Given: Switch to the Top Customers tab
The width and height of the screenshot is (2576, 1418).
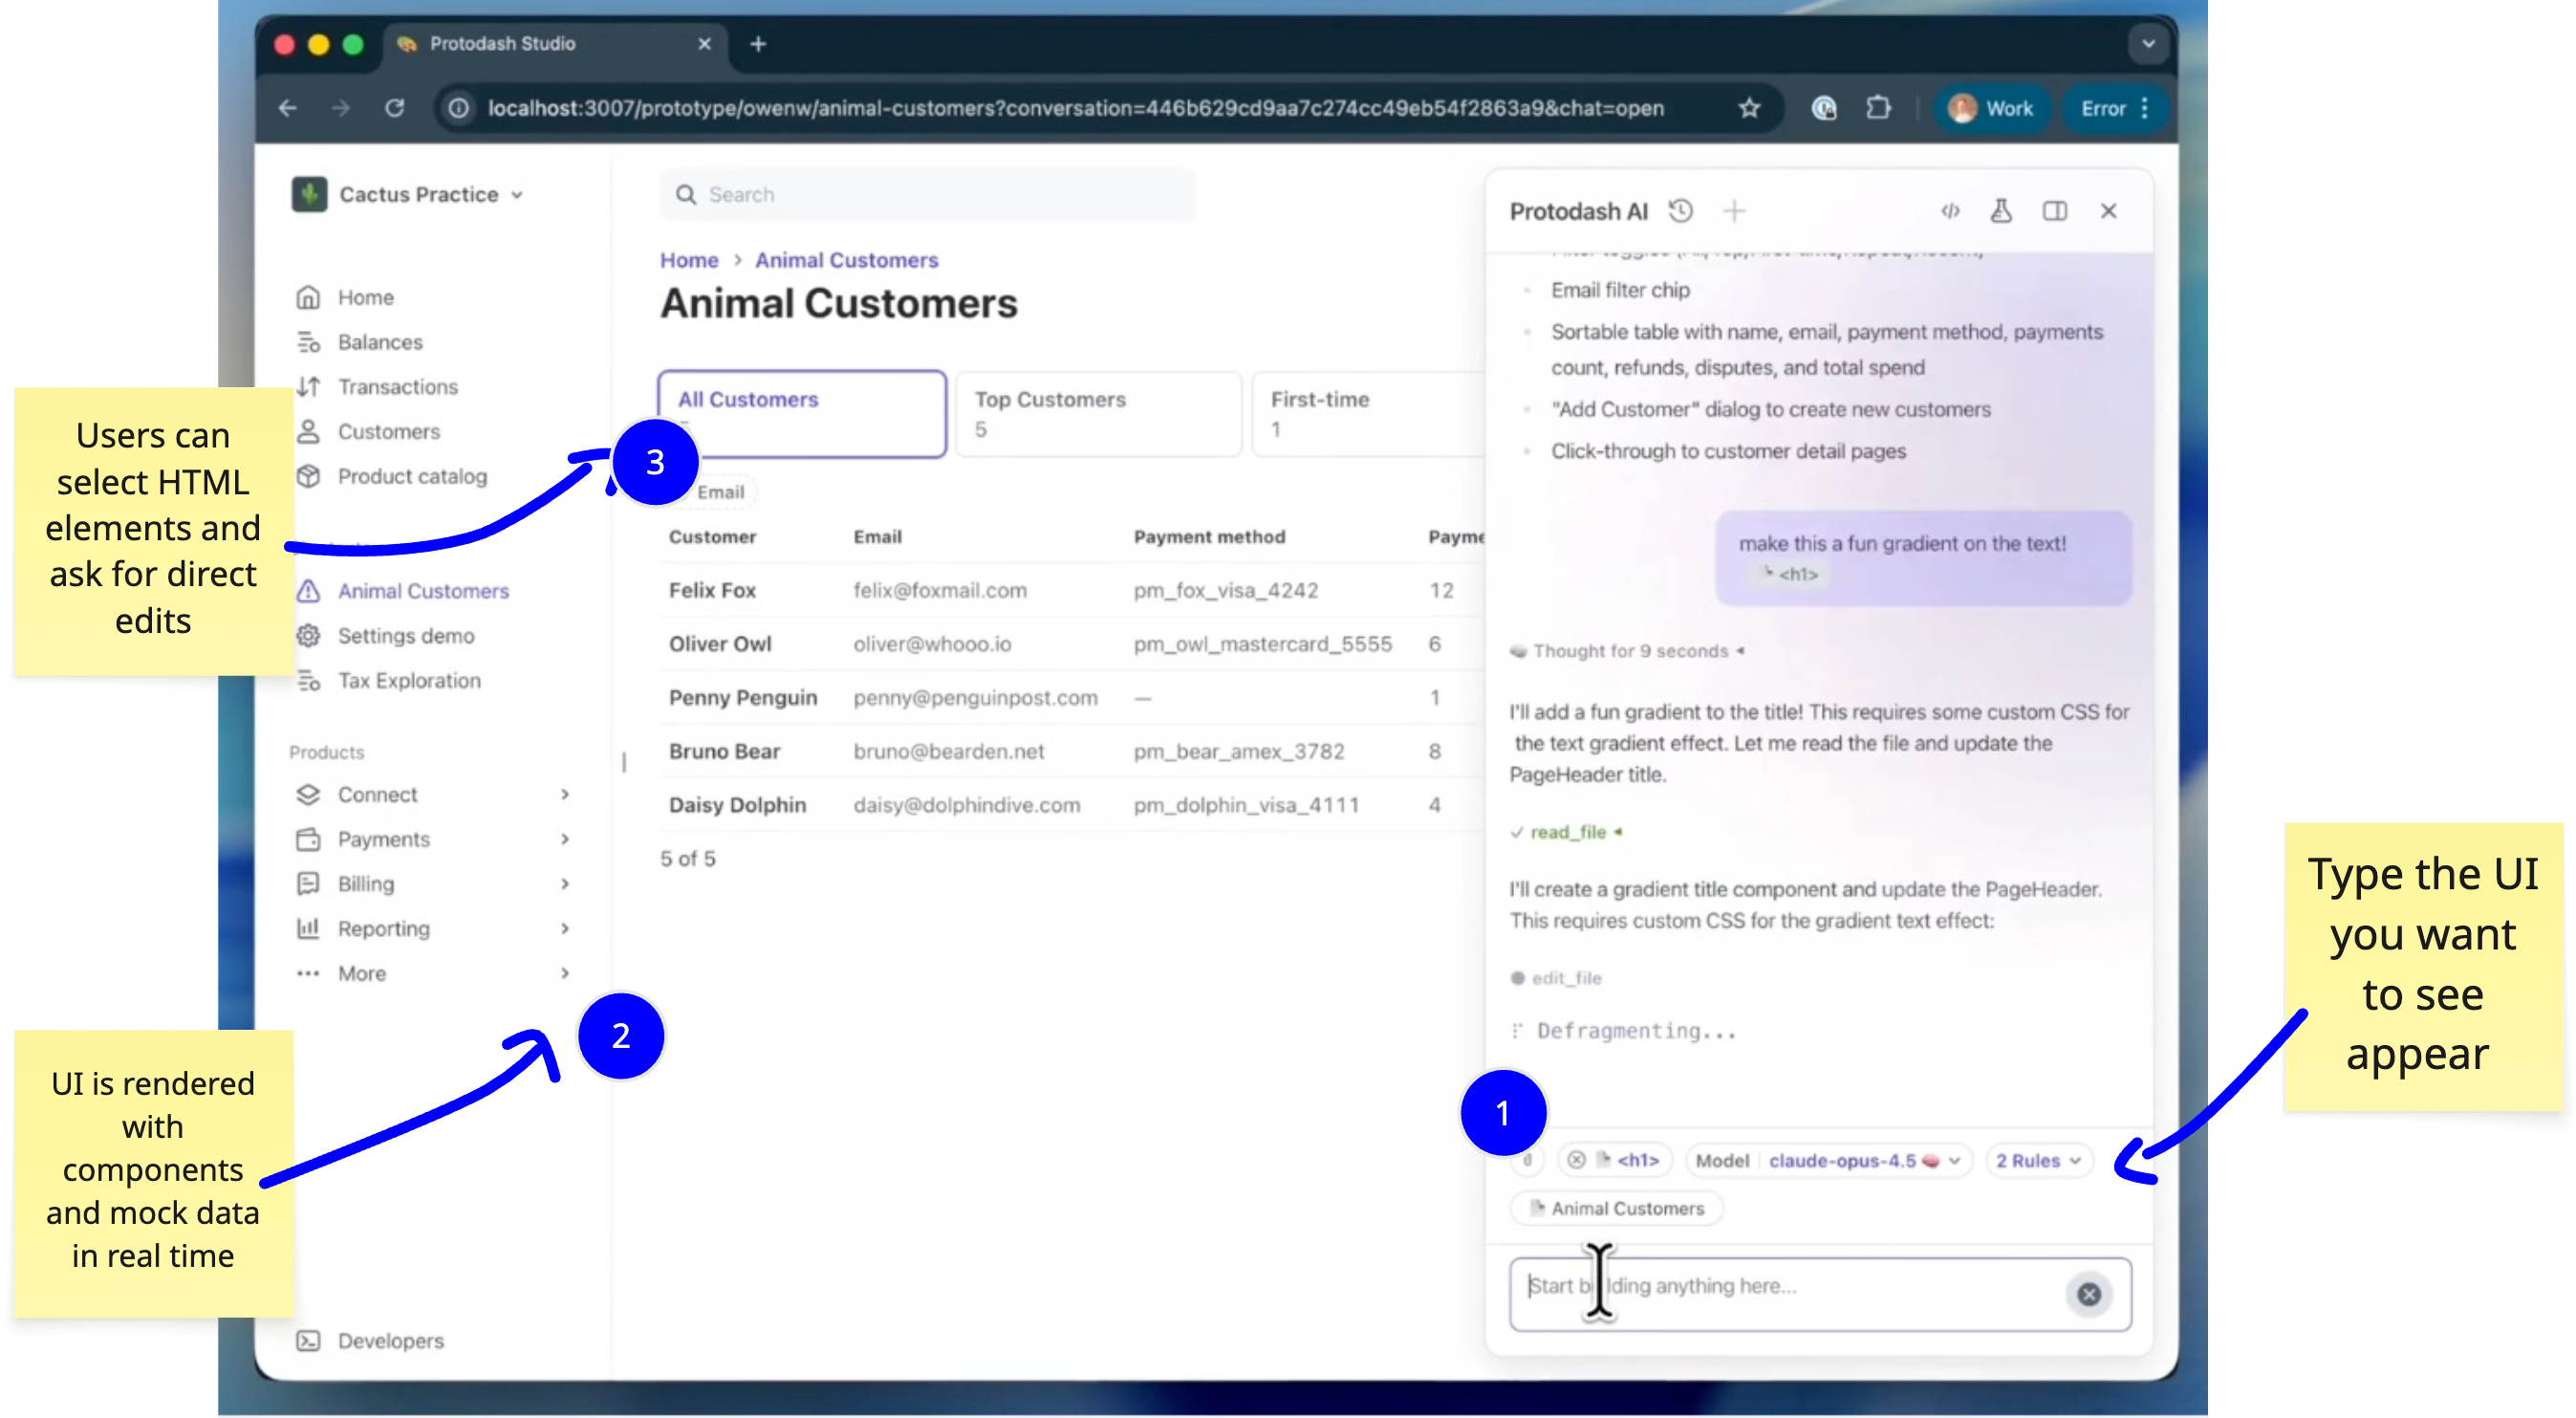Looking at the screenshot, I should (1098, 413).
